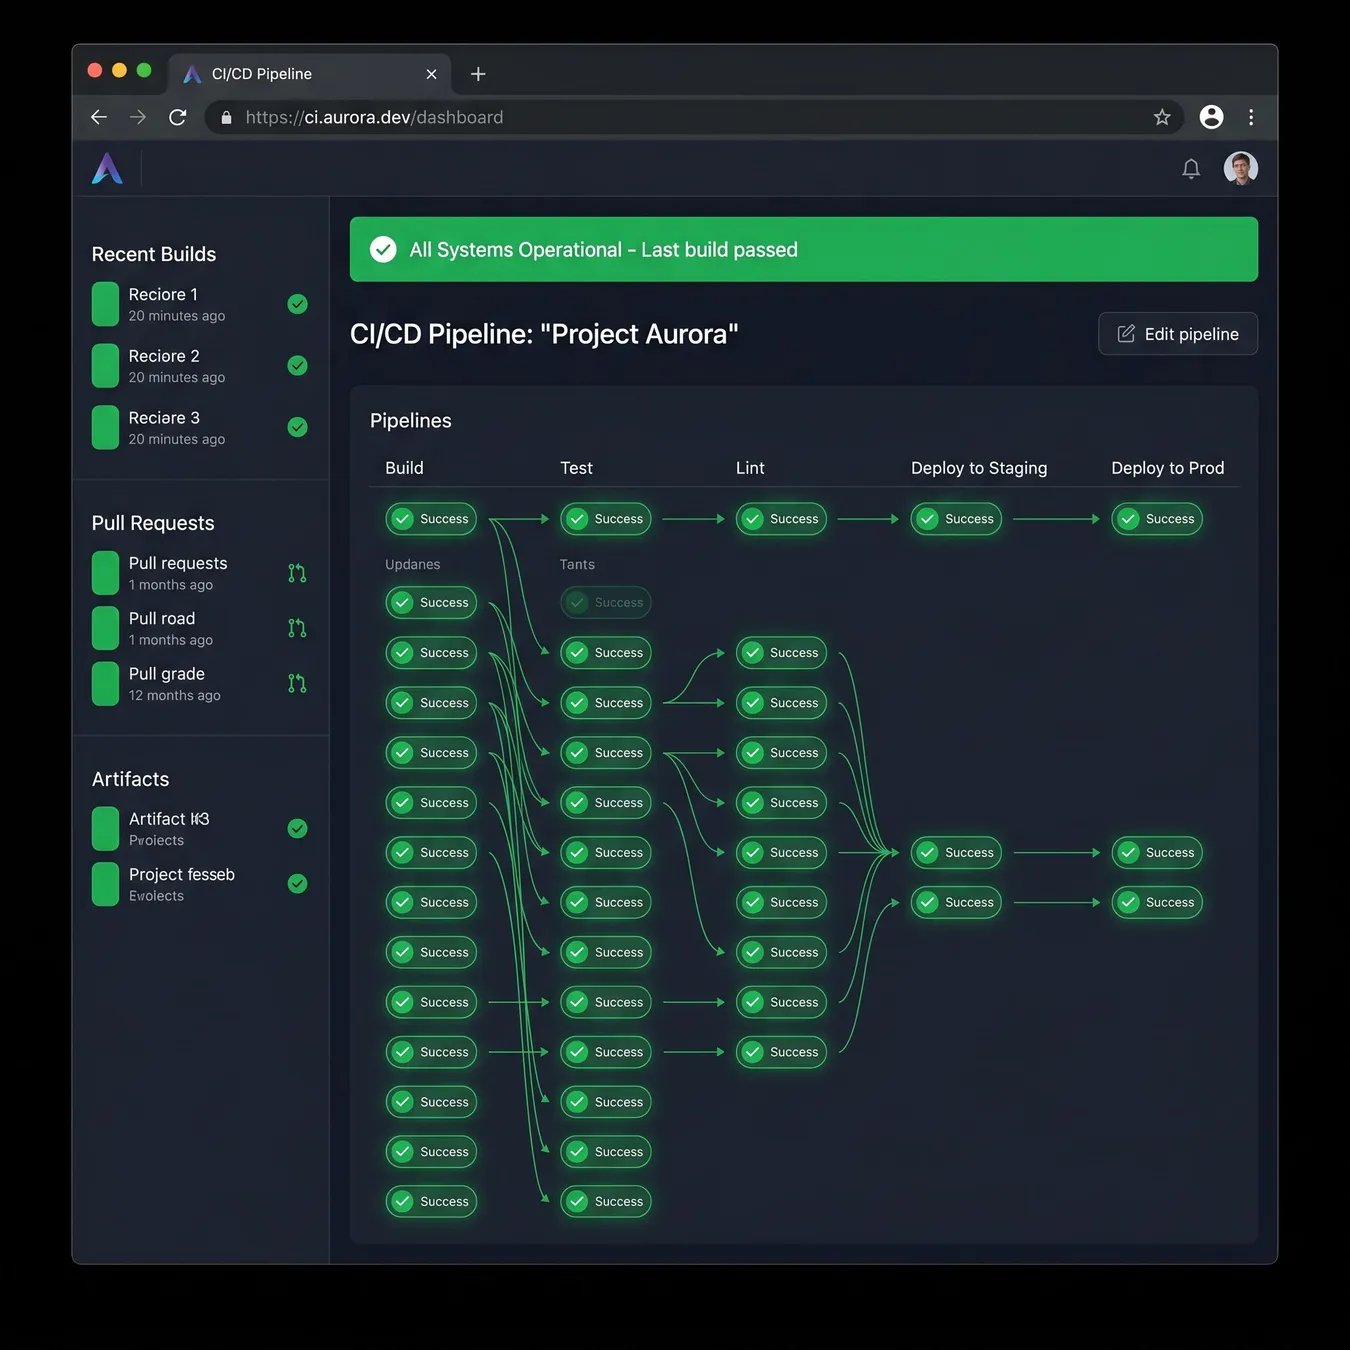The width and height of the screenshot is (1350, 1350).
Task: Click the top Test stage Success badge
Action: pyautogui.click(x=606, y=519)
